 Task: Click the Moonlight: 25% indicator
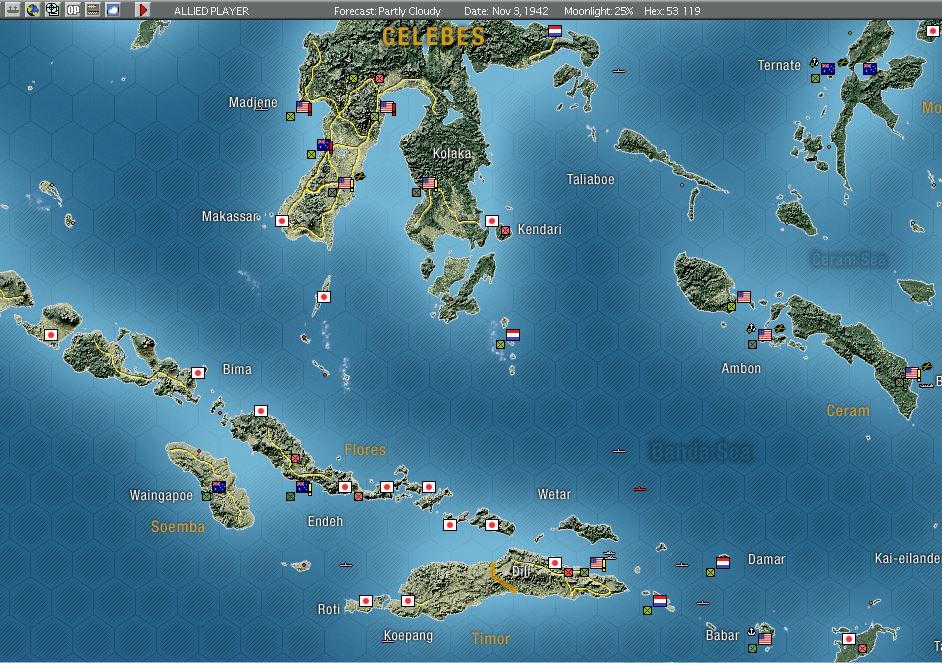tap(598, 11)
